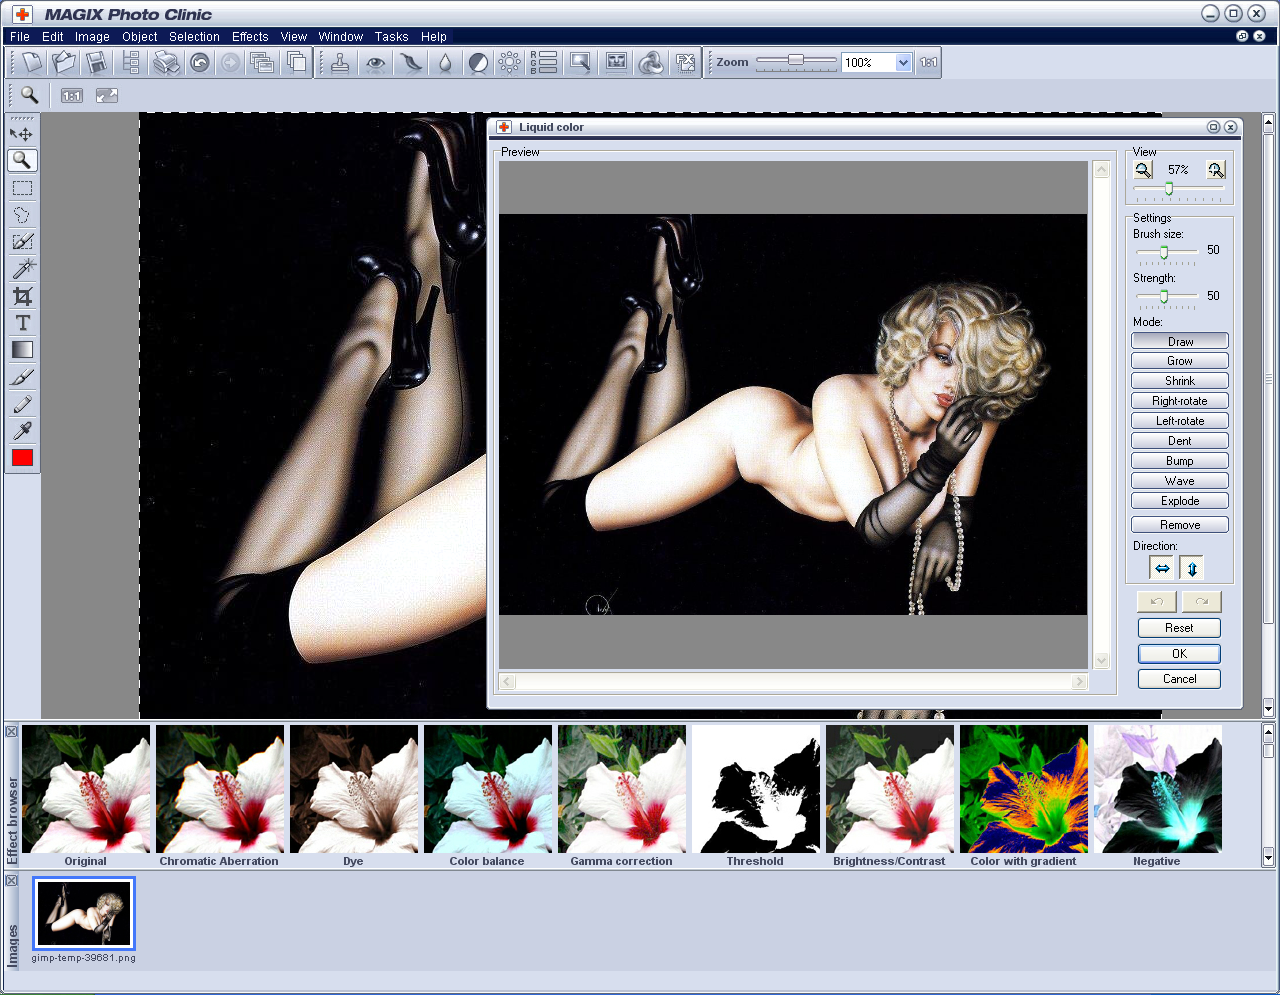Click the fit-to-window icon in the second toolbar
The image size is (1280, 995).
107,95
